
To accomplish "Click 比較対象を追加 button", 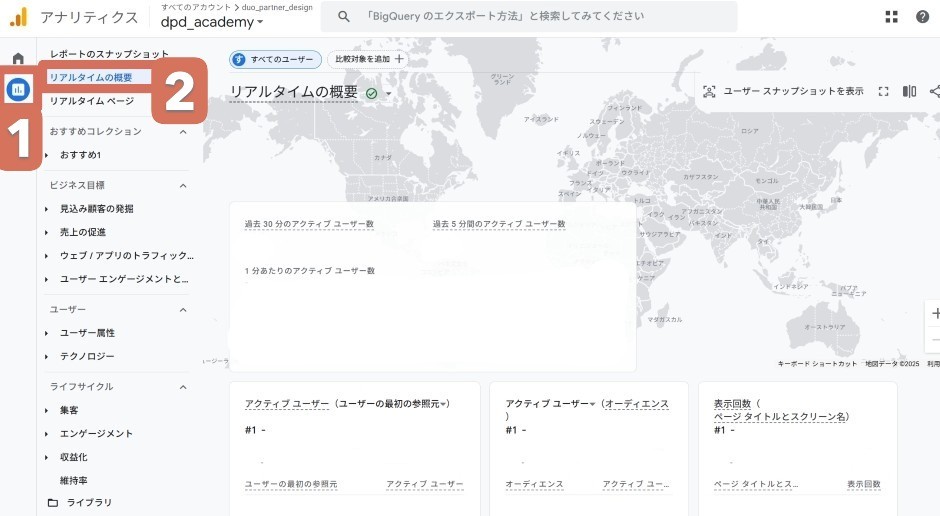I will click(367, 59).
